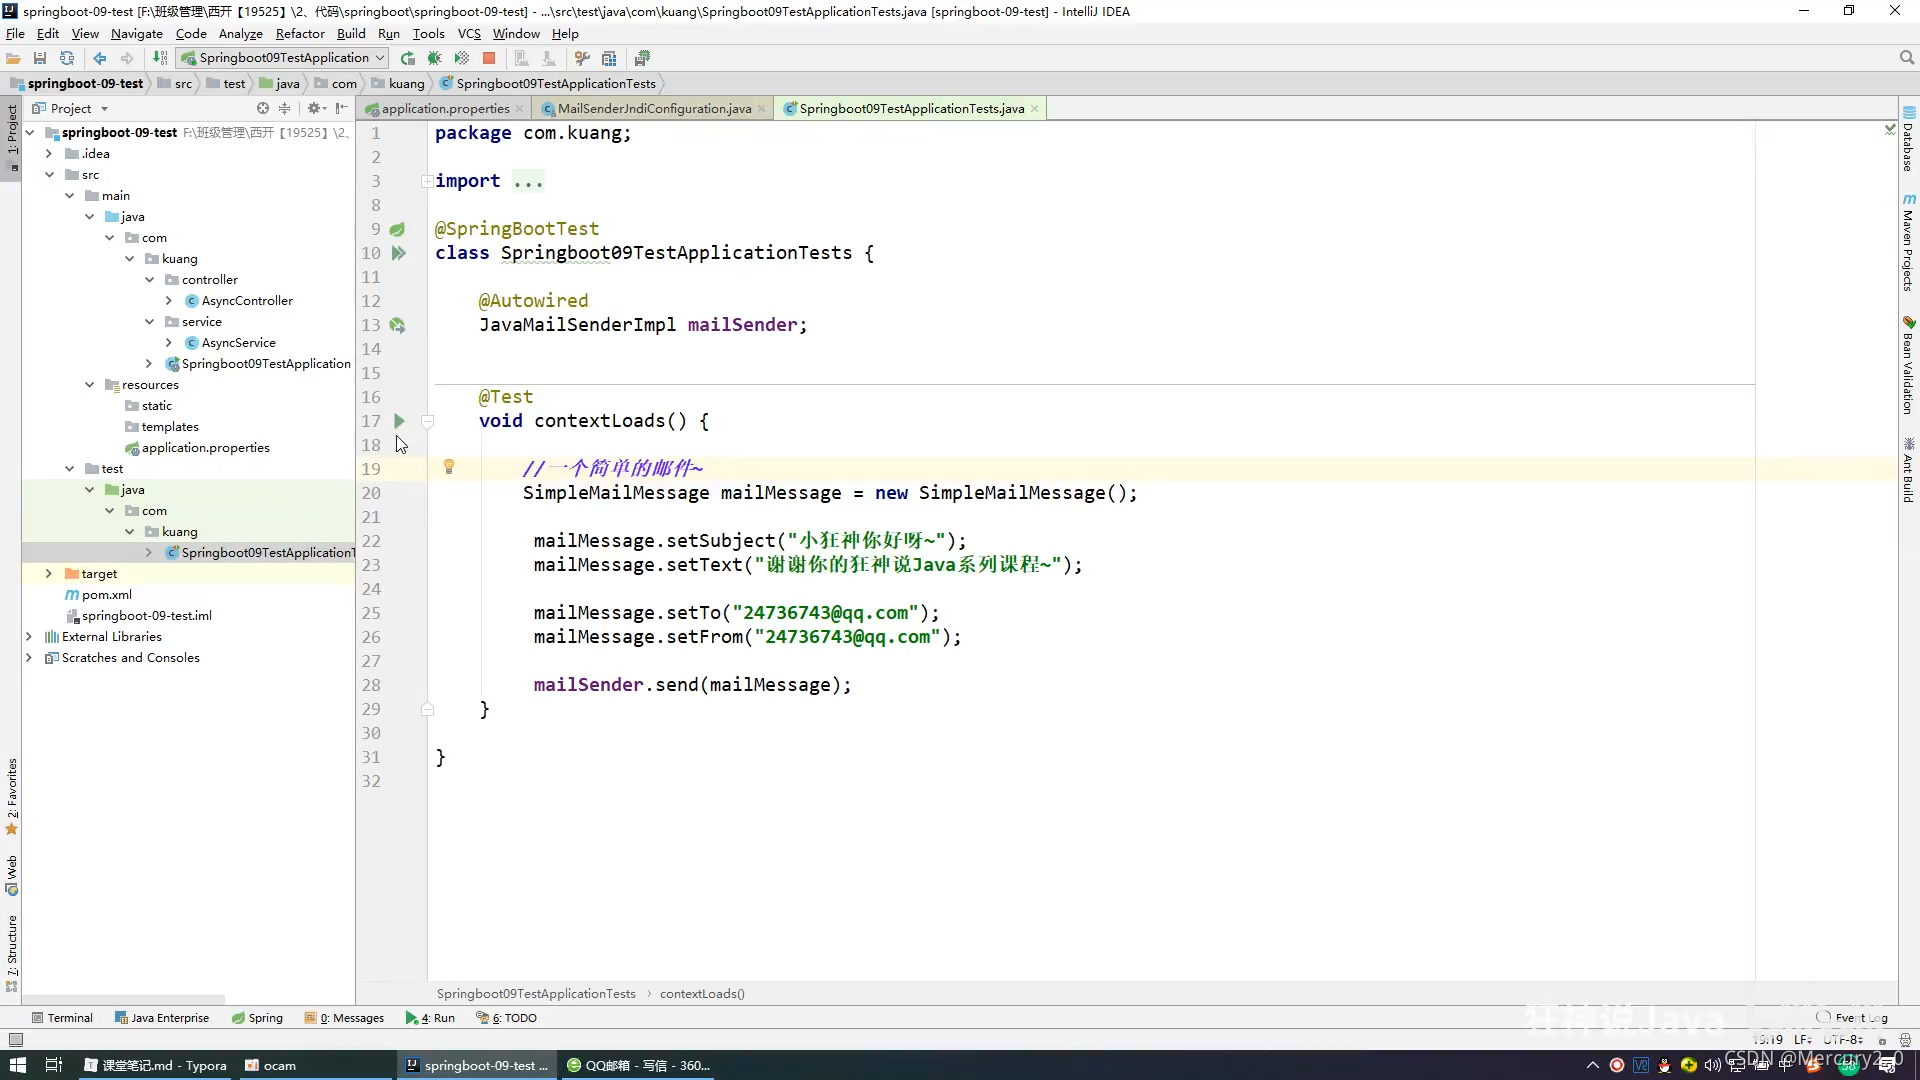Expand the .idea folder
This screenshot has height=1080, width=1920.
[x=49, y=153]
